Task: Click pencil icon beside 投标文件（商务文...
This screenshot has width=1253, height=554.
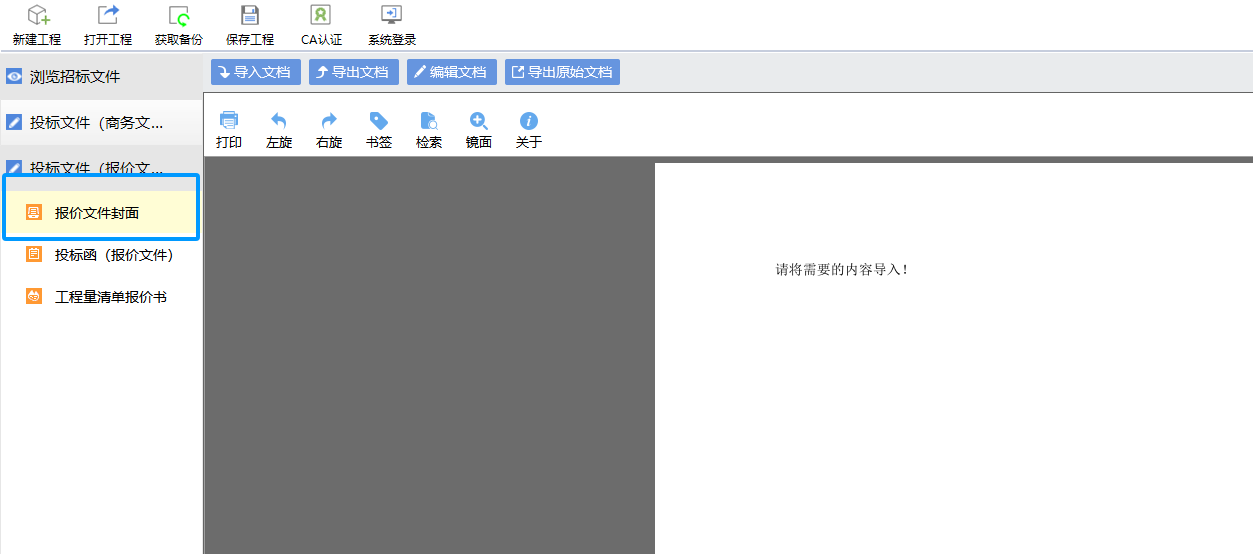Action: point(14,123)
